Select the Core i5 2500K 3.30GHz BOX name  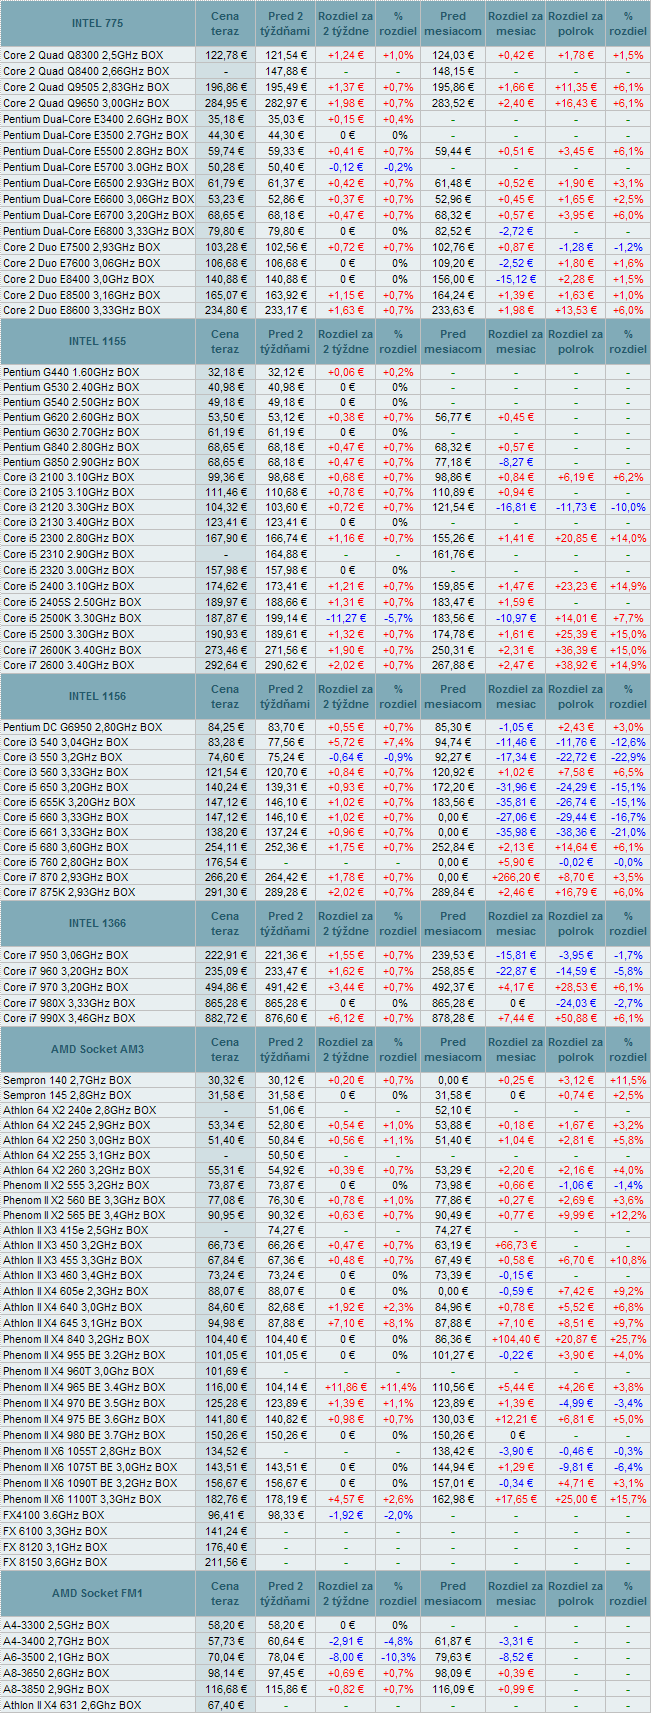(72, 618)
